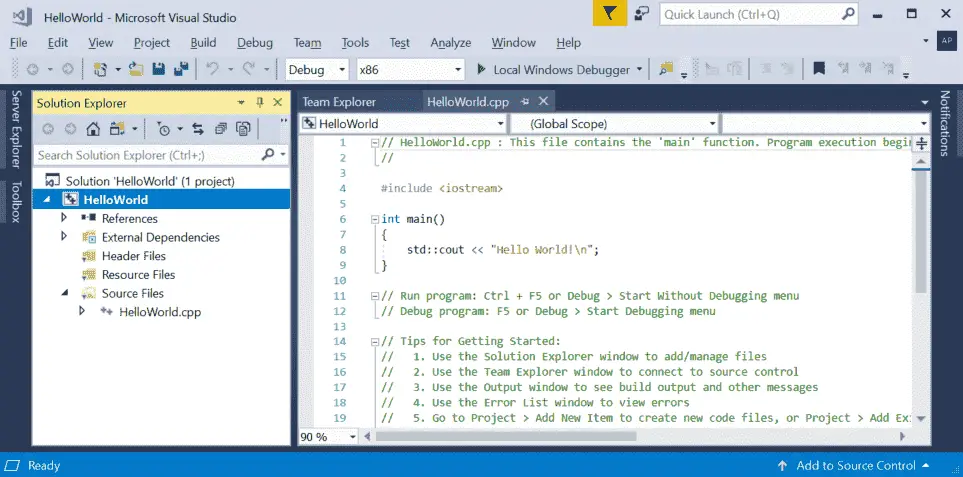The width and height of the screenshot is (963, 477).
Task: Open the 90 % zoom level dropdown
Action: (328, 437)
